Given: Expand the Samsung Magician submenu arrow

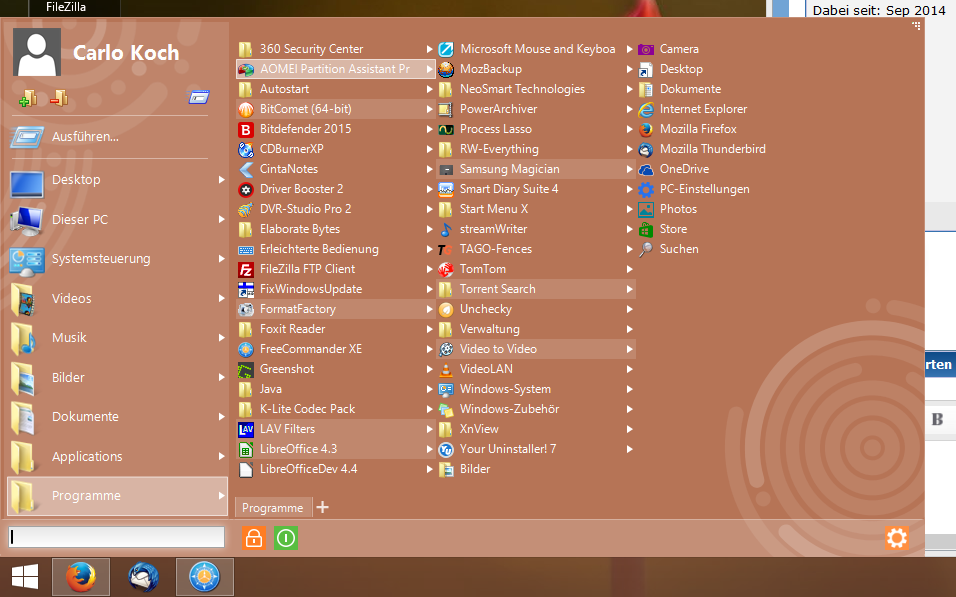Looking at the screenshot, I should [x=629, y=170].
